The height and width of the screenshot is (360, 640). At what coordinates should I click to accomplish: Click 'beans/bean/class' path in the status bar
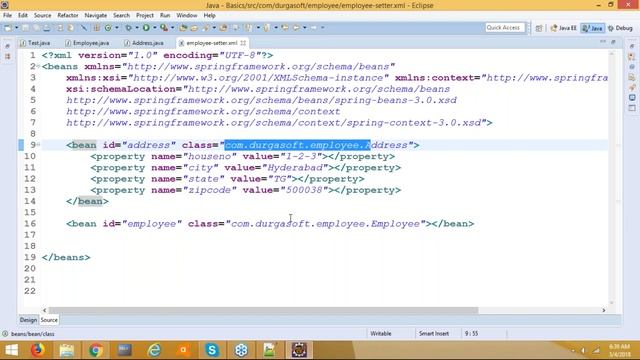click(x=33, y=334)
